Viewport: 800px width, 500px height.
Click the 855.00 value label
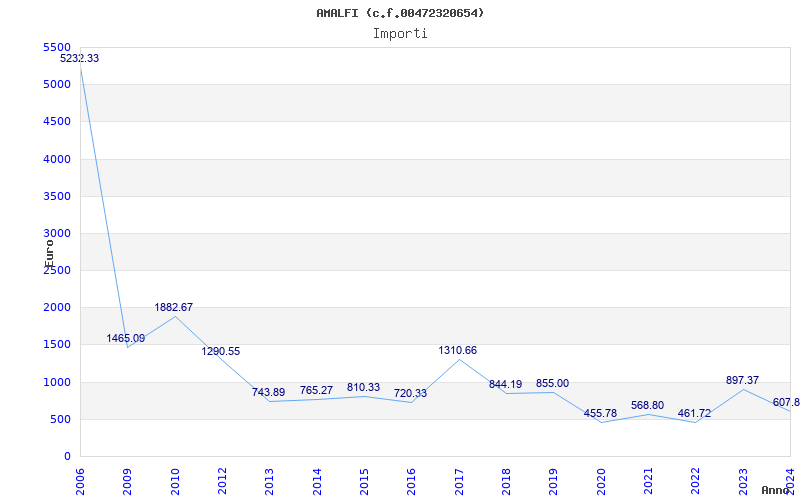(553, 383)
